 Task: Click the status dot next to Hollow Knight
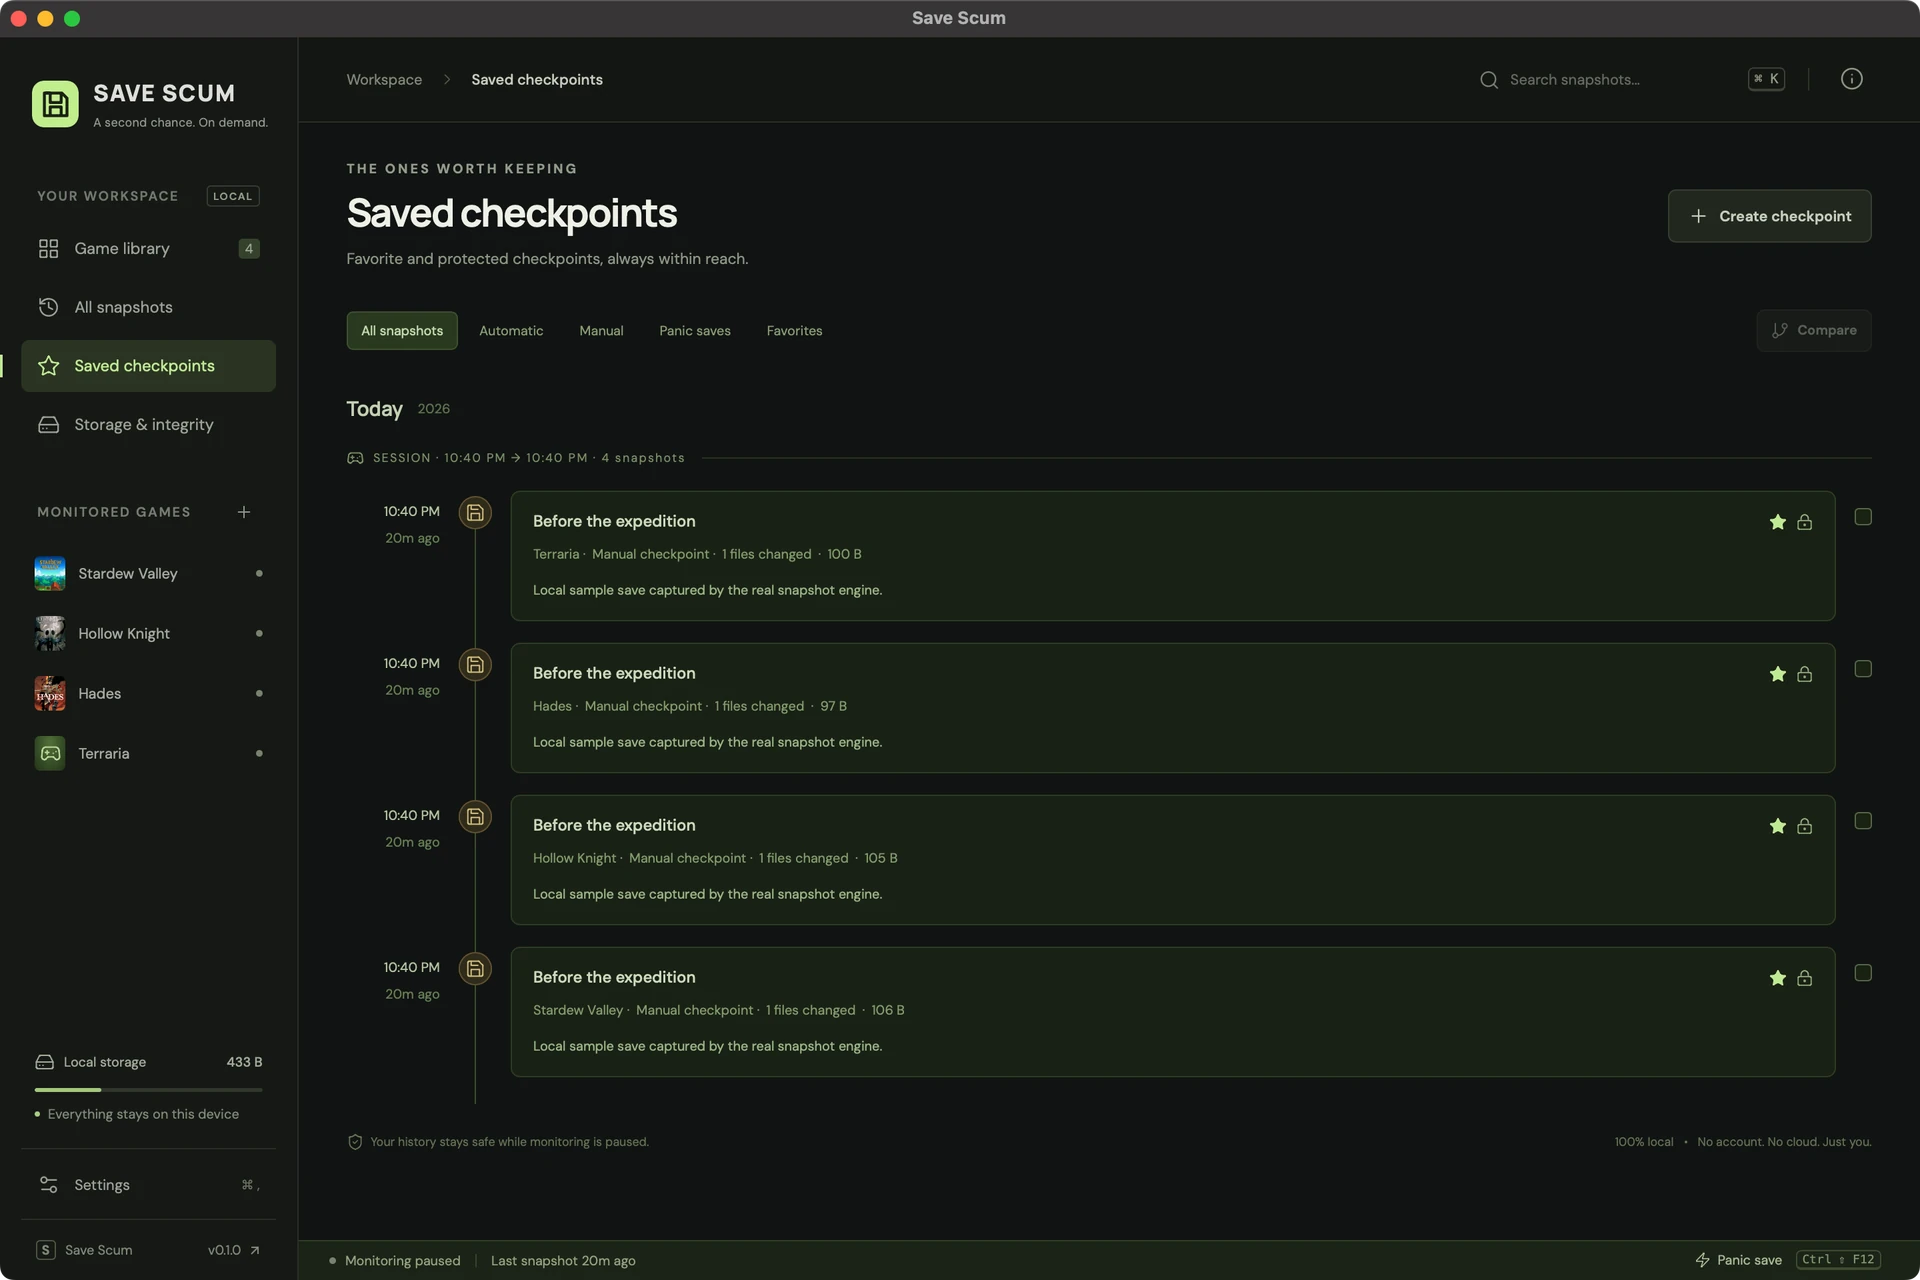coord(259,634)
